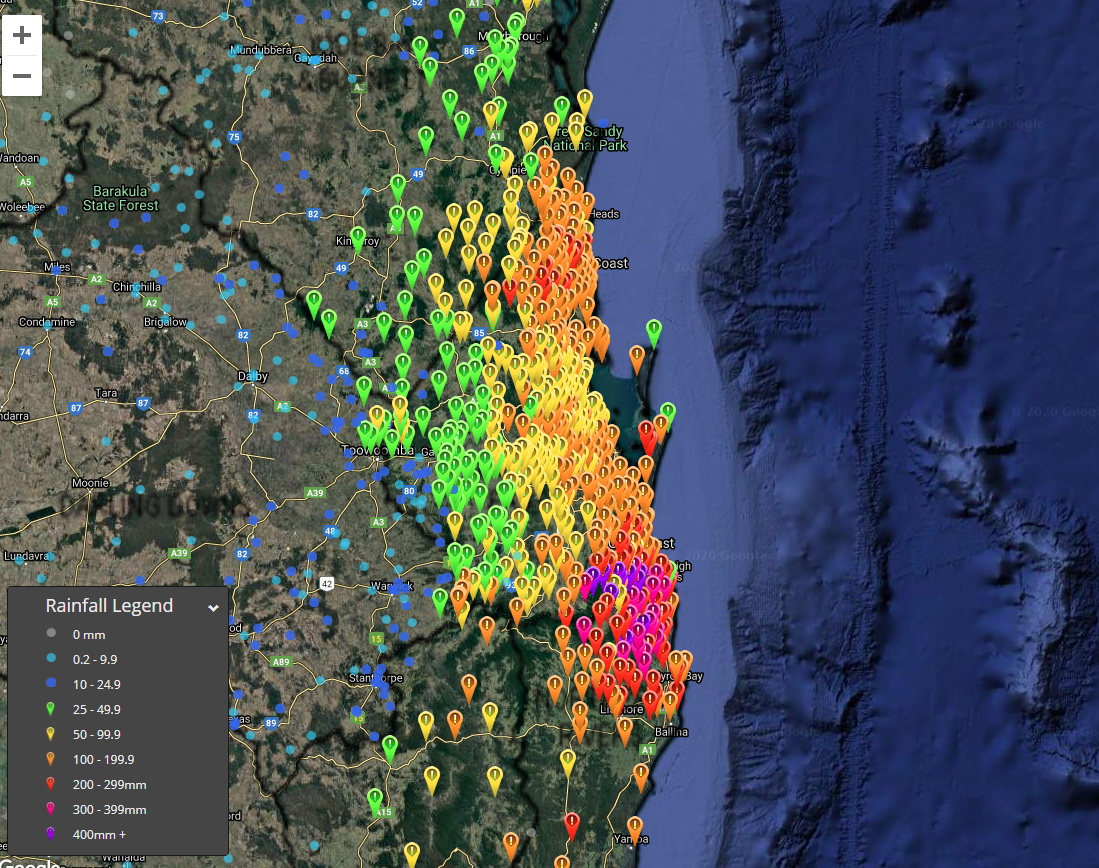The image size is (1099, 868).
Task: Click the Miles map label
Action: [57, 267]
